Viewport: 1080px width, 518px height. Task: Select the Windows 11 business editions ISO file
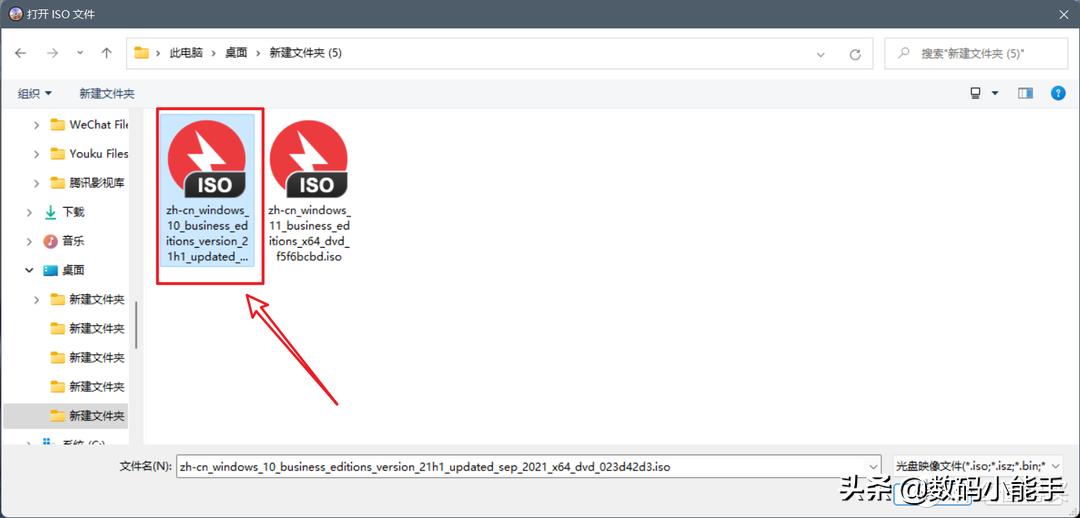click(x=309, y=191)
